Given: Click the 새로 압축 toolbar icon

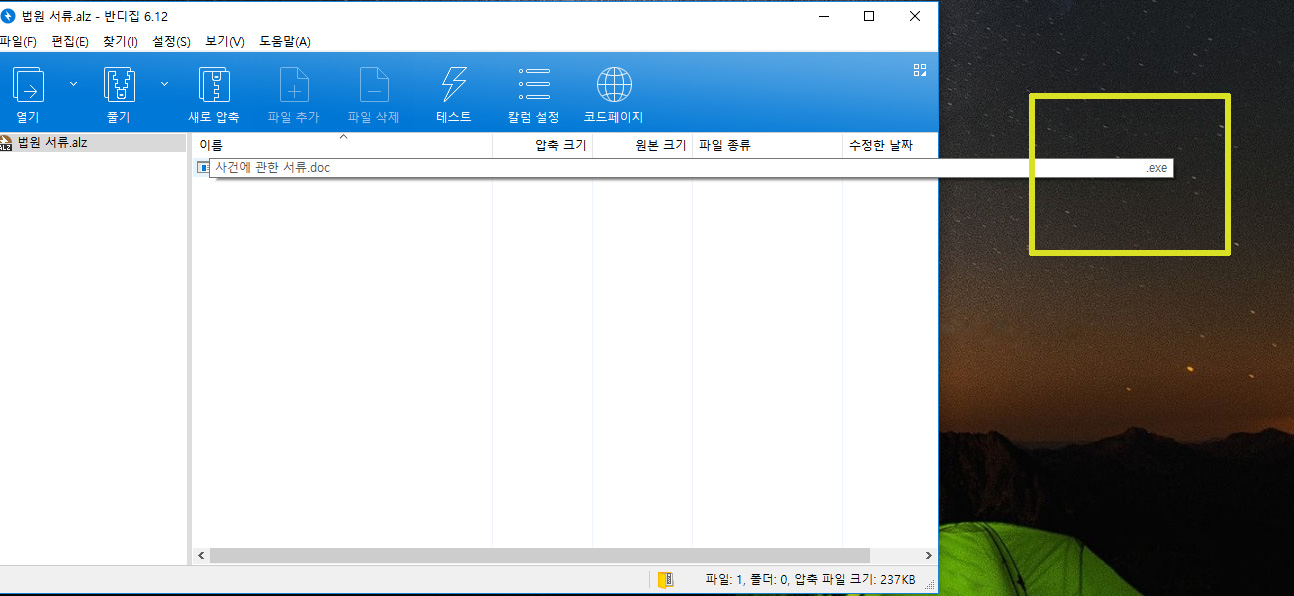Looking at the screenshot, I should [214, 85].
